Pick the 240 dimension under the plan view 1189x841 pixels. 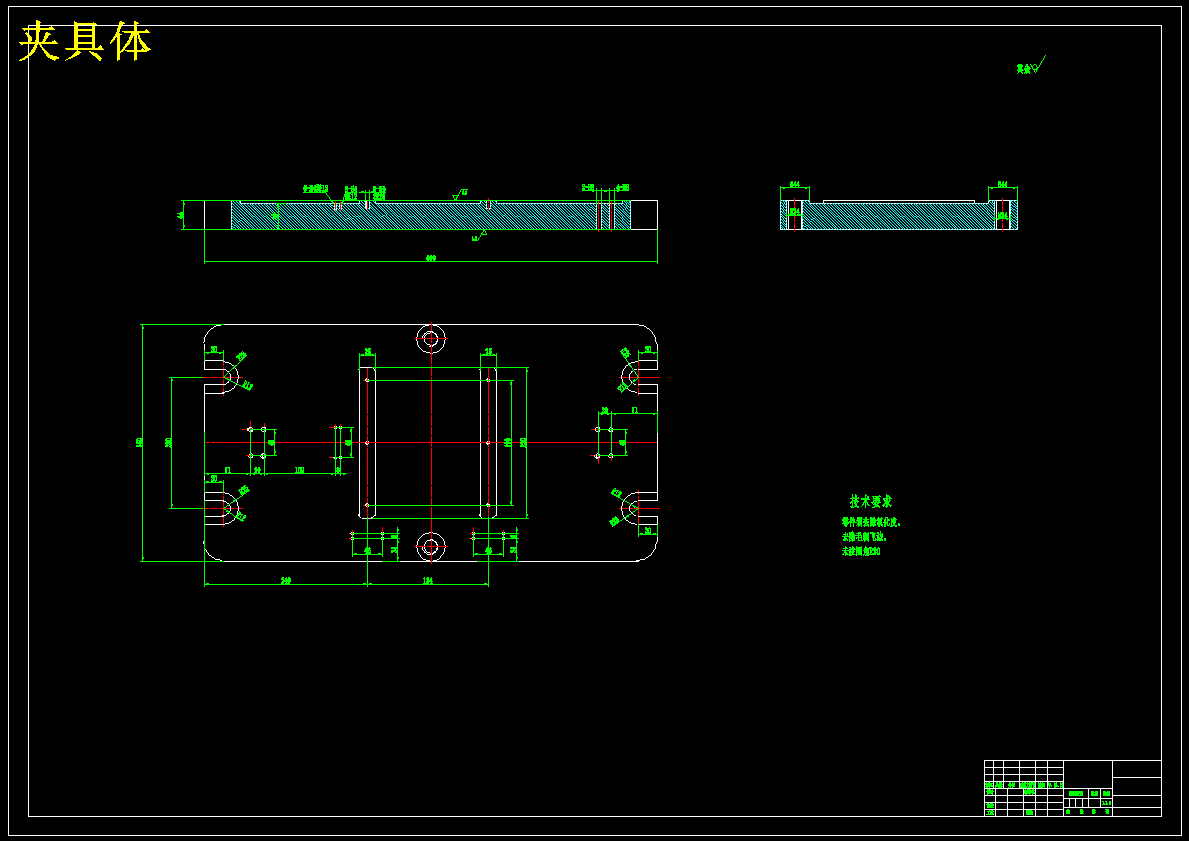tap(286, 580)
